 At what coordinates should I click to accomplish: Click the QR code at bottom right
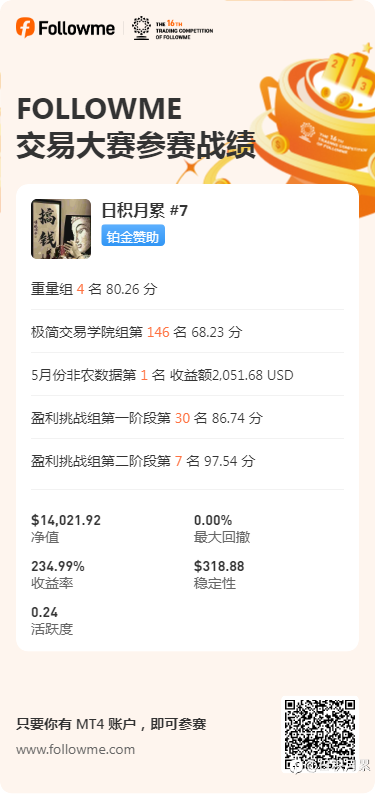click(319, 734)
